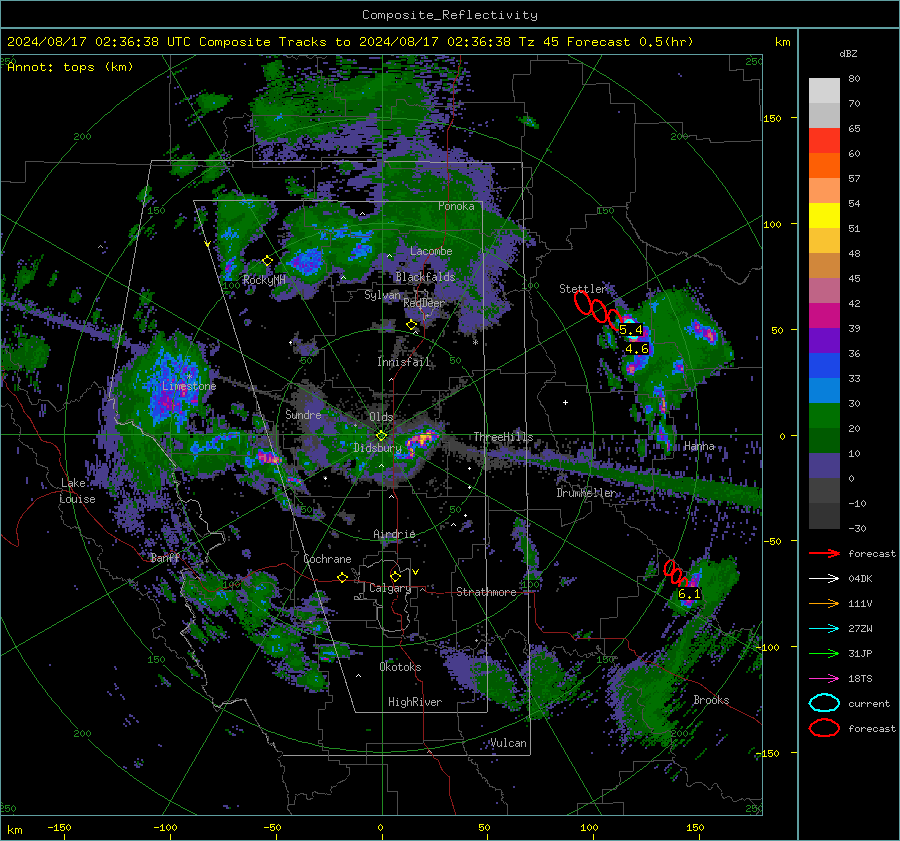Click the 'Annot: tops (km)' annotation label
The height and width of the screenshot is (841, 900).
pos(70,67)
